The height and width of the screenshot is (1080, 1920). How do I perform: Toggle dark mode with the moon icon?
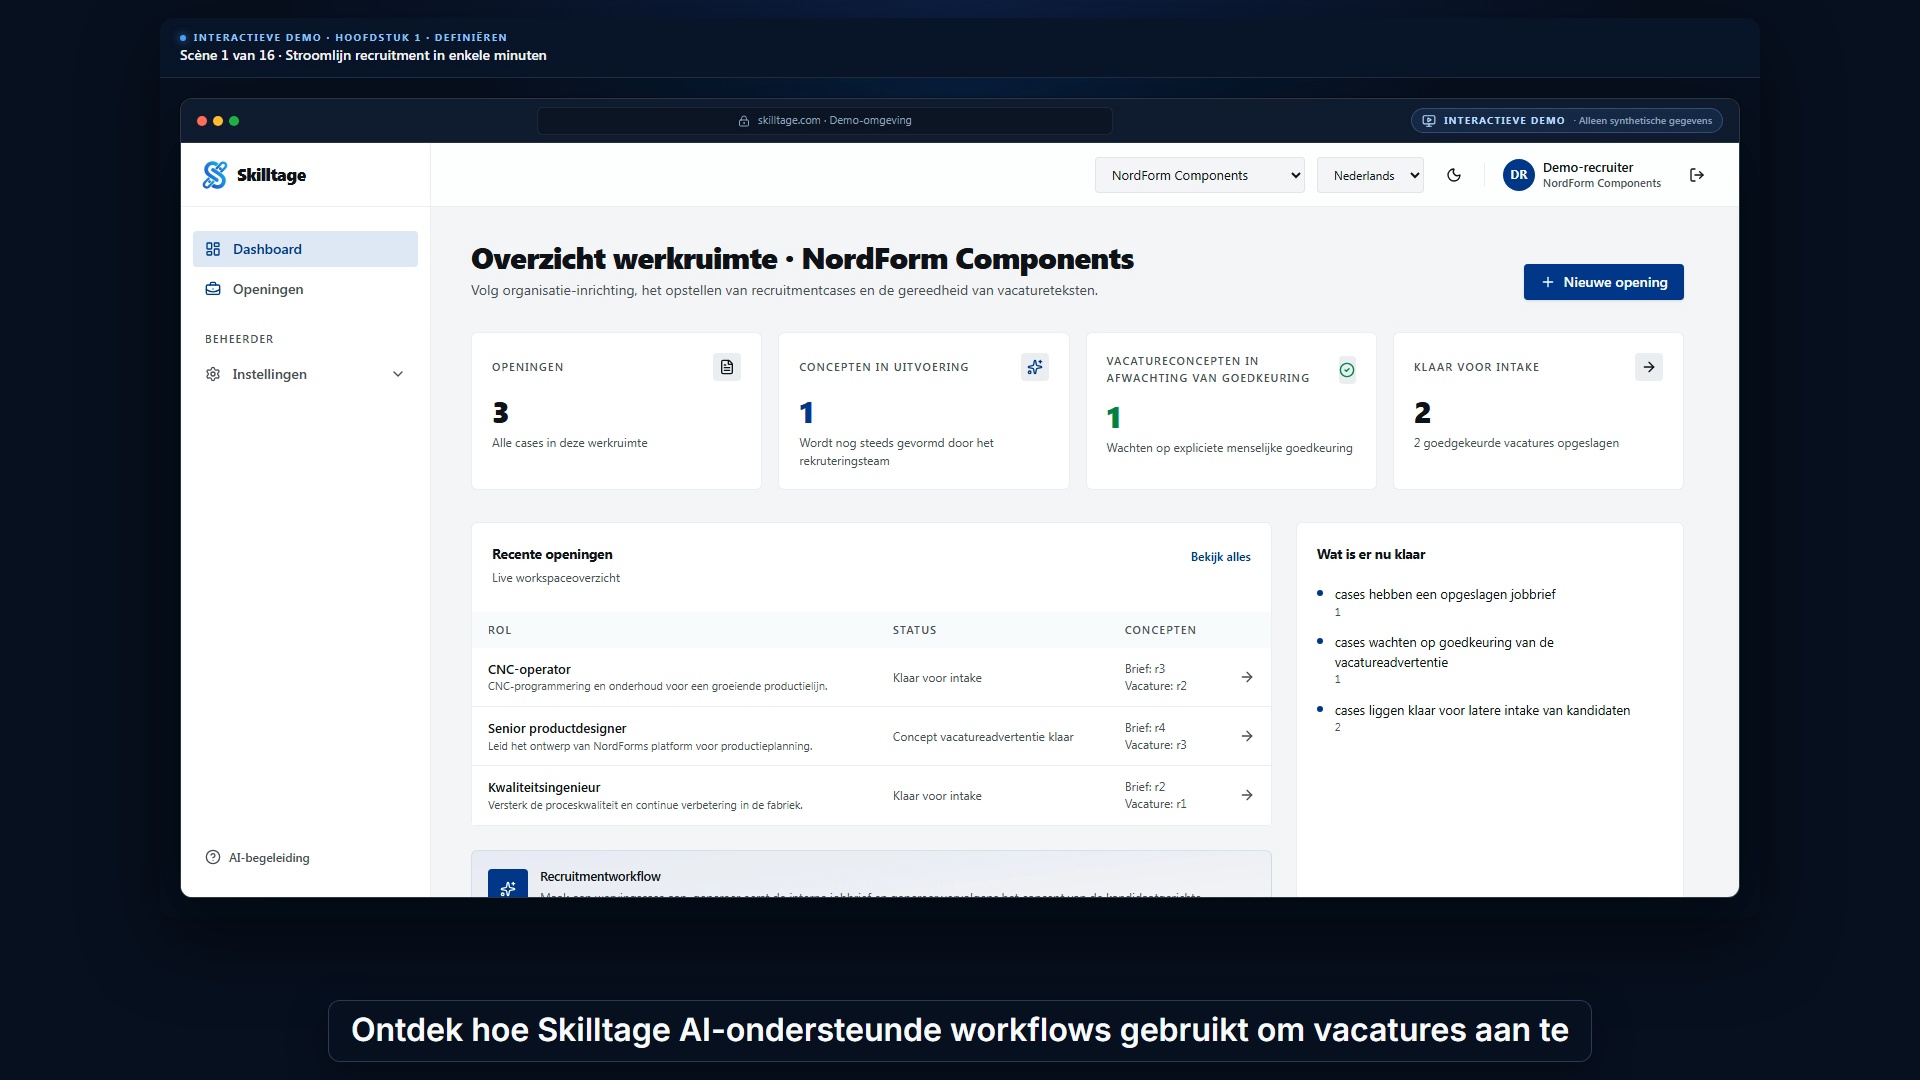(1454, 175)
